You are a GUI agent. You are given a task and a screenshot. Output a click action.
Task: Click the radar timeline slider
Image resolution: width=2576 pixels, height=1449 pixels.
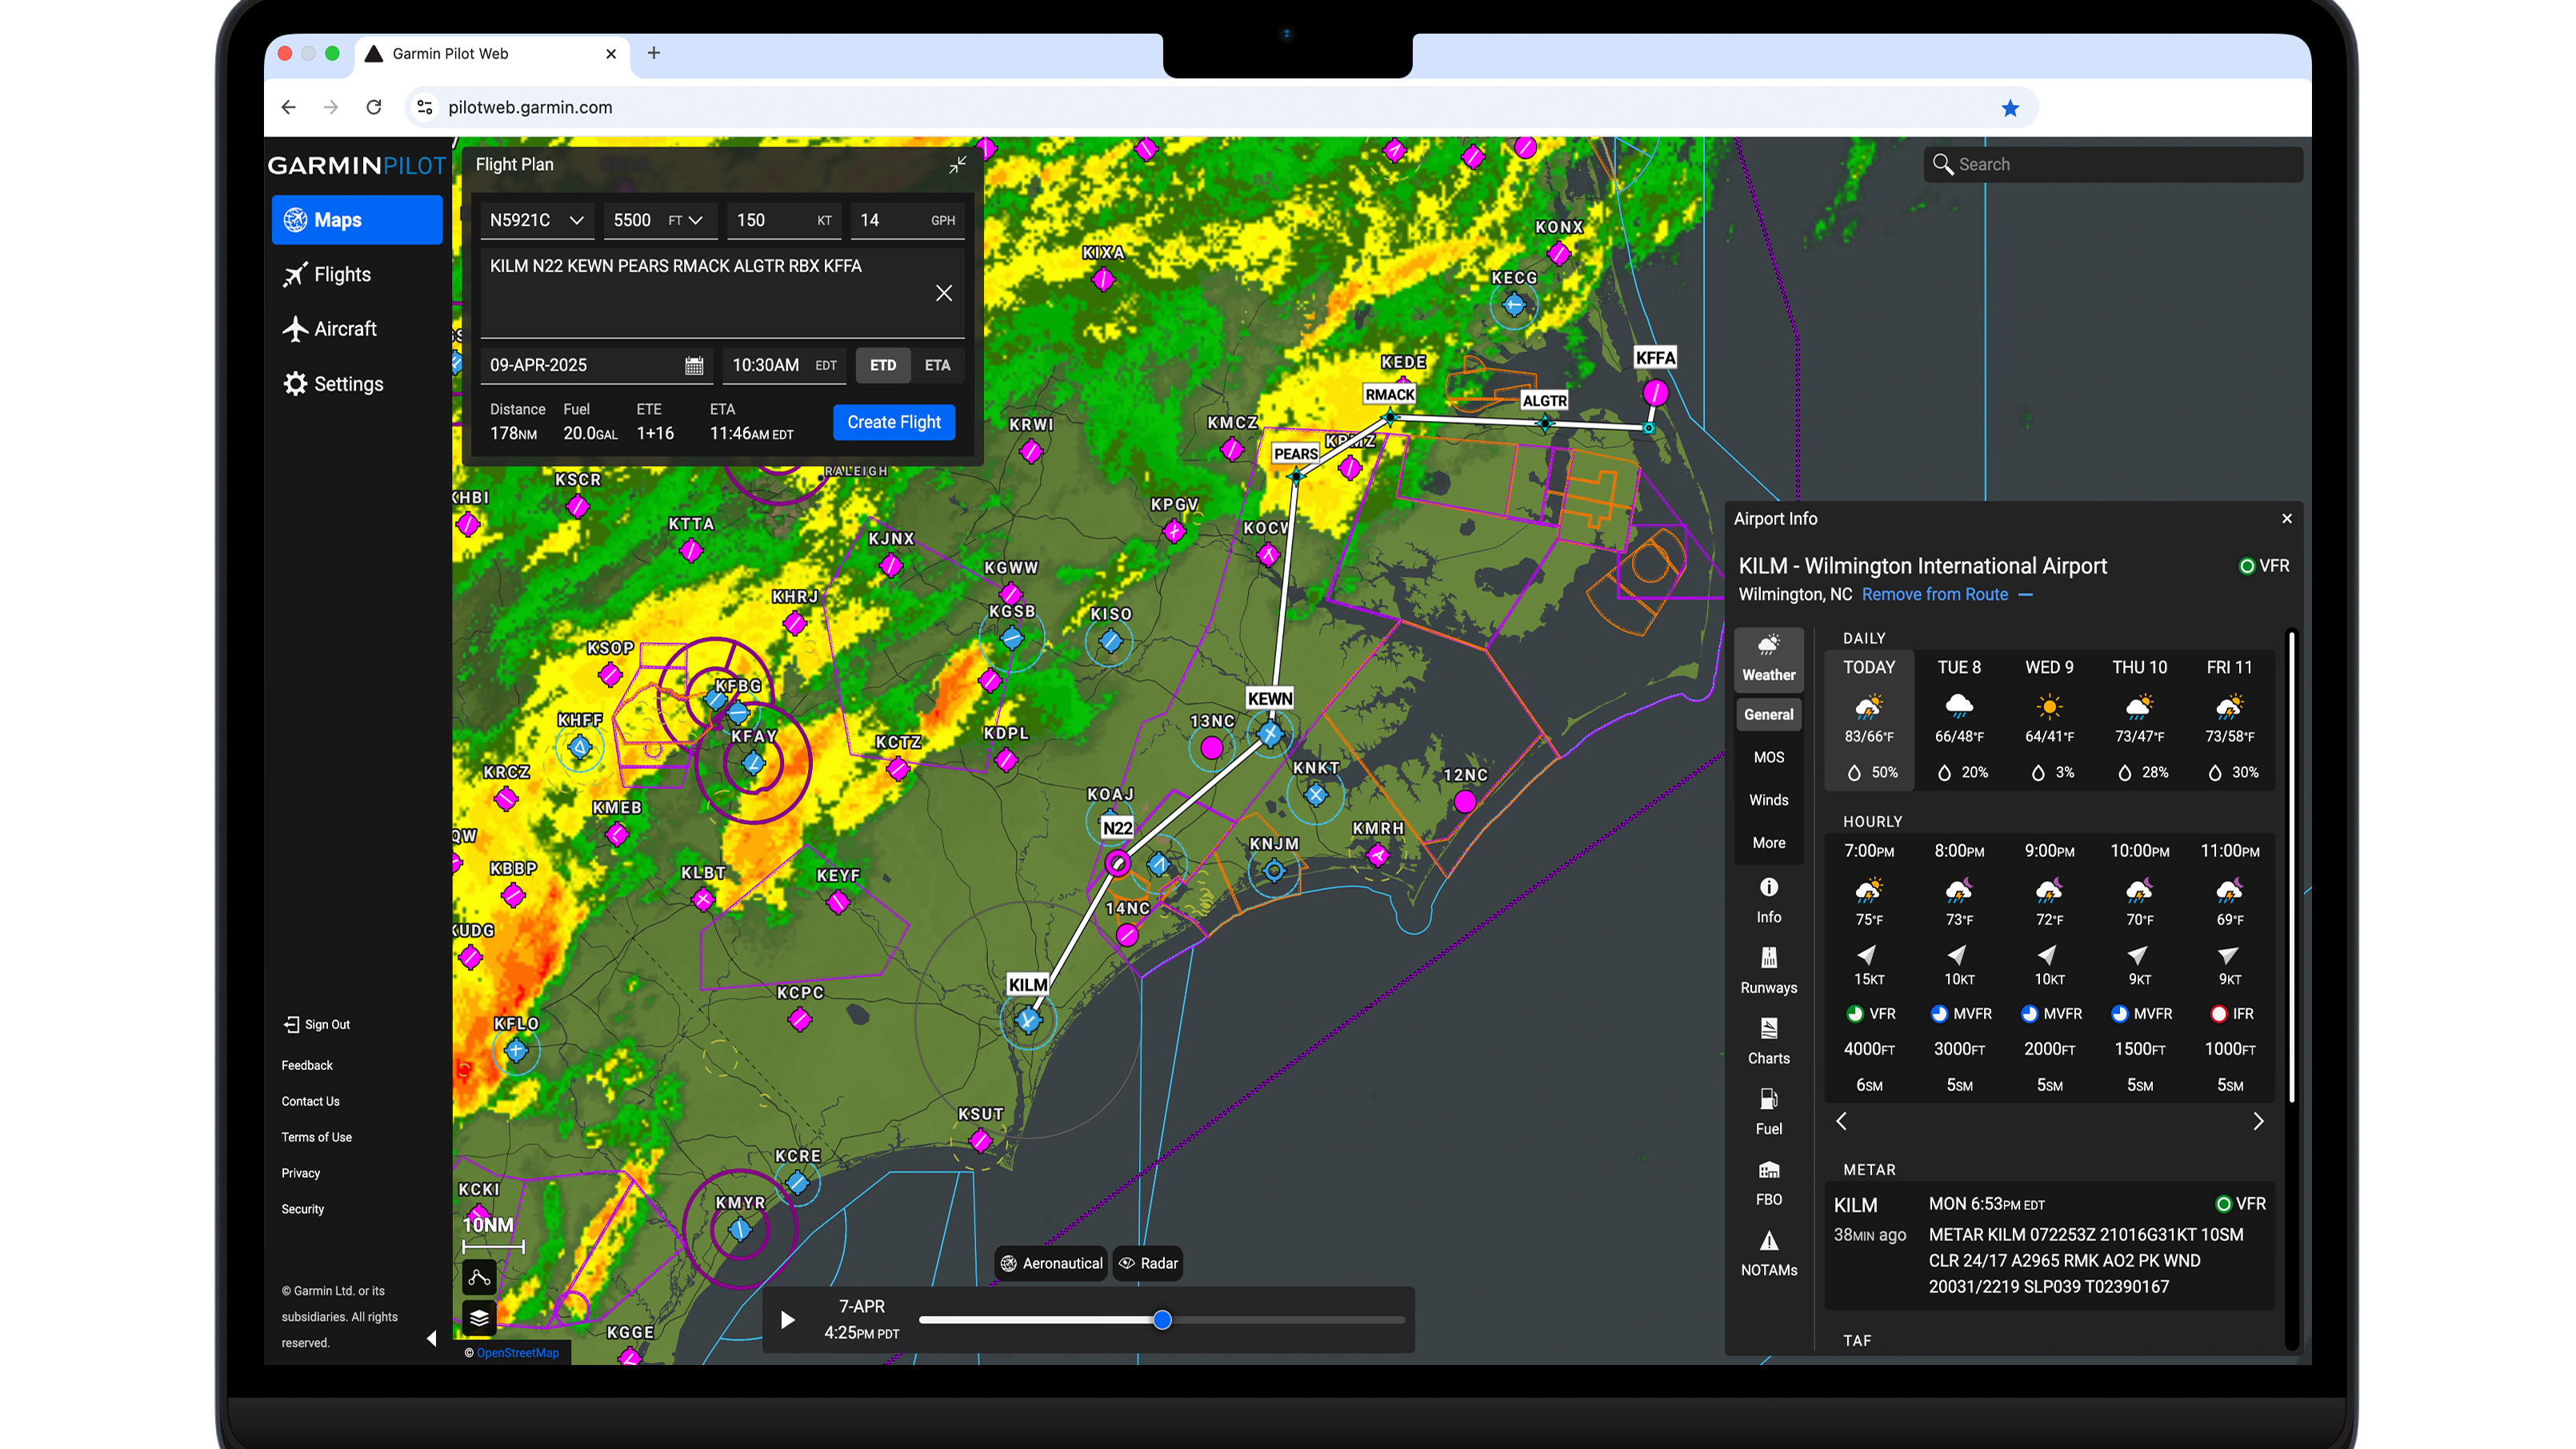1161,1320
